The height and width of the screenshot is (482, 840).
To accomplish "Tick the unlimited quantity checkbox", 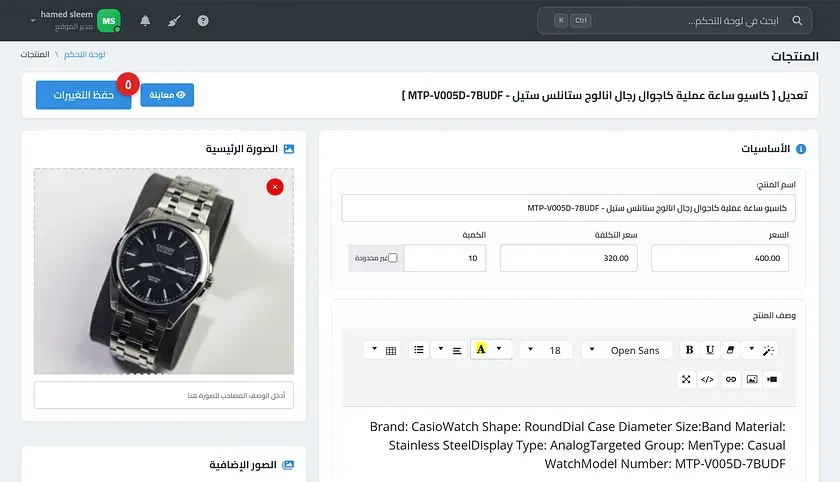I will tap(393, 258).
